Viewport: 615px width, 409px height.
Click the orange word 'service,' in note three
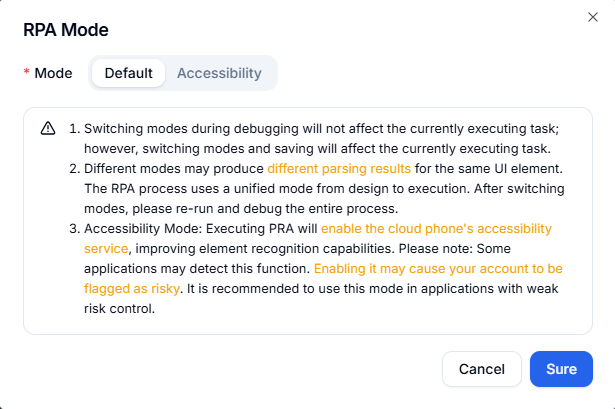106,249
